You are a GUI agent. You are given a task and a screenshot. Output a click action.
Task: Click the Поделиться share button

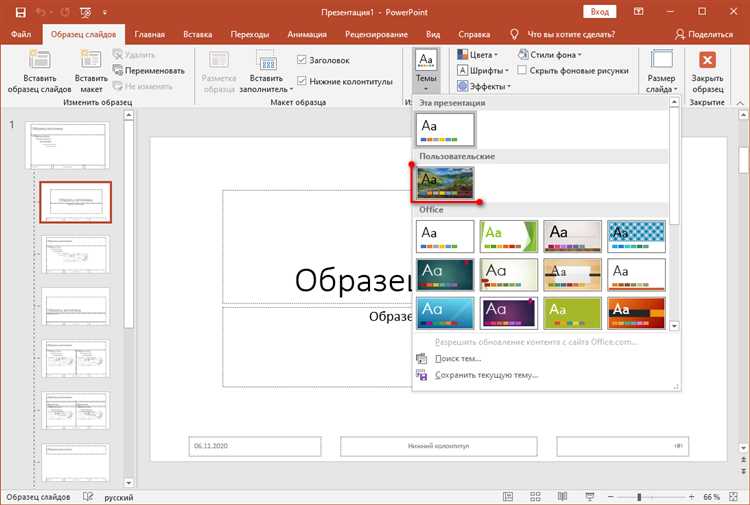pyautogui.click(x=703, y=34)
